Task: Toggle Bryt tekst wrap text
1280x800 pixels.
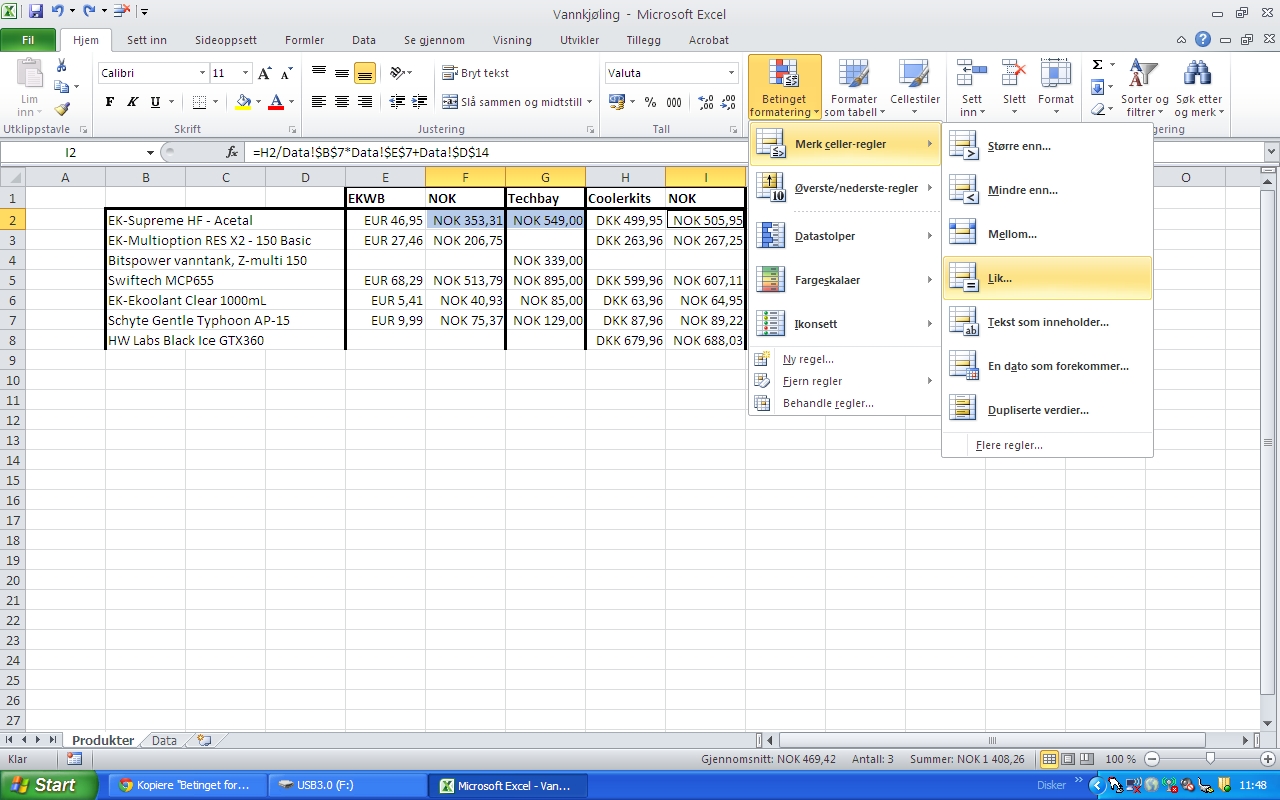Action: (x=476, y=73)
